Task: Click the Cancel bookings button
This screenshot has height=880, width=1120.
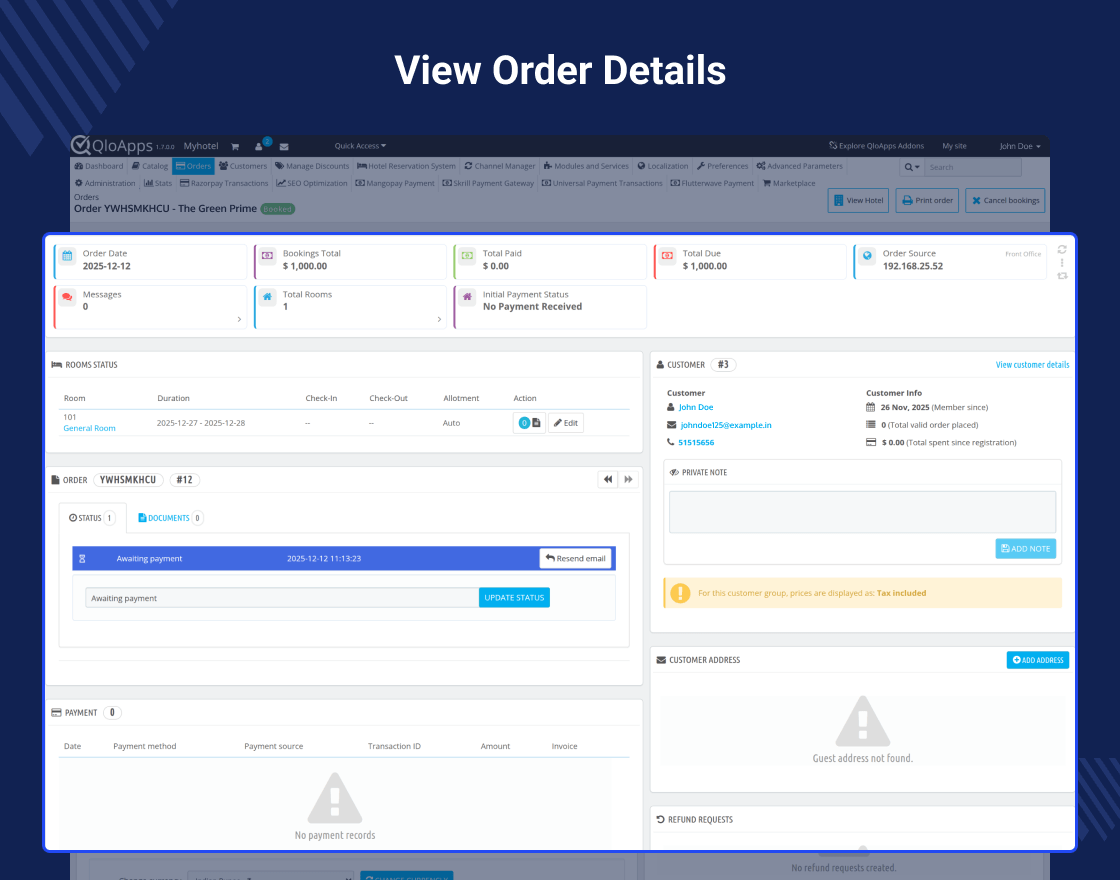Action: [x=1005, y=201]
